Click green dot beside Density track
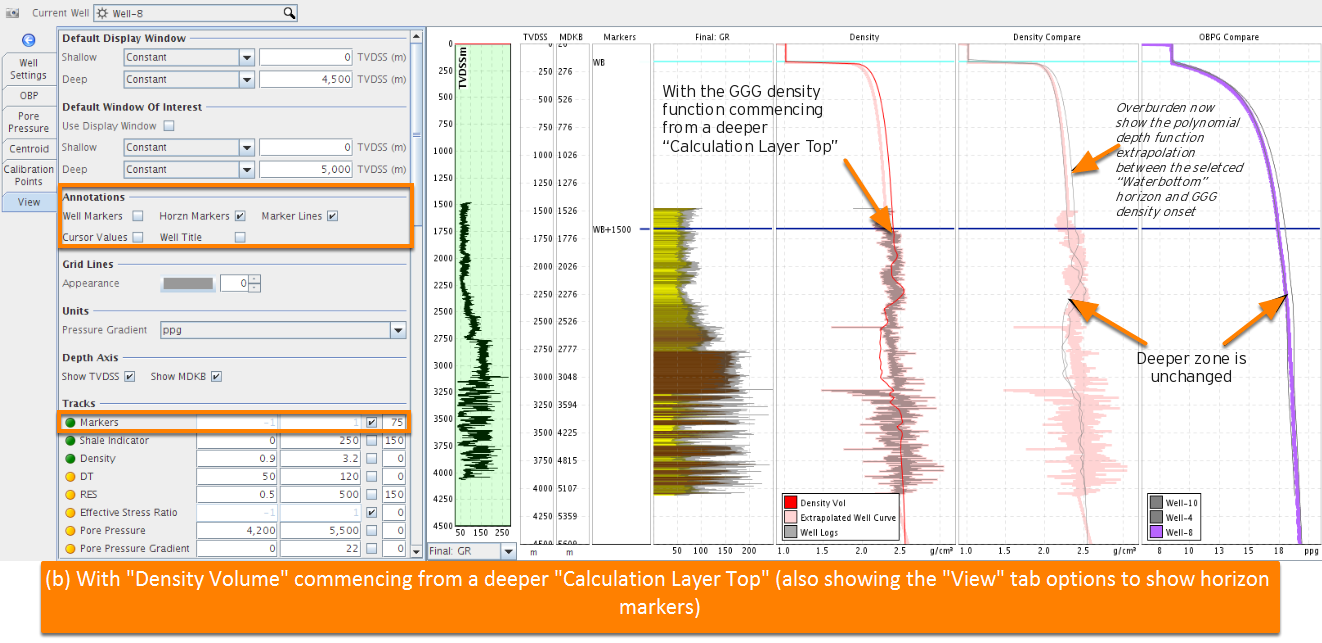Screen dimensions: 1322x643 [70, 459]
